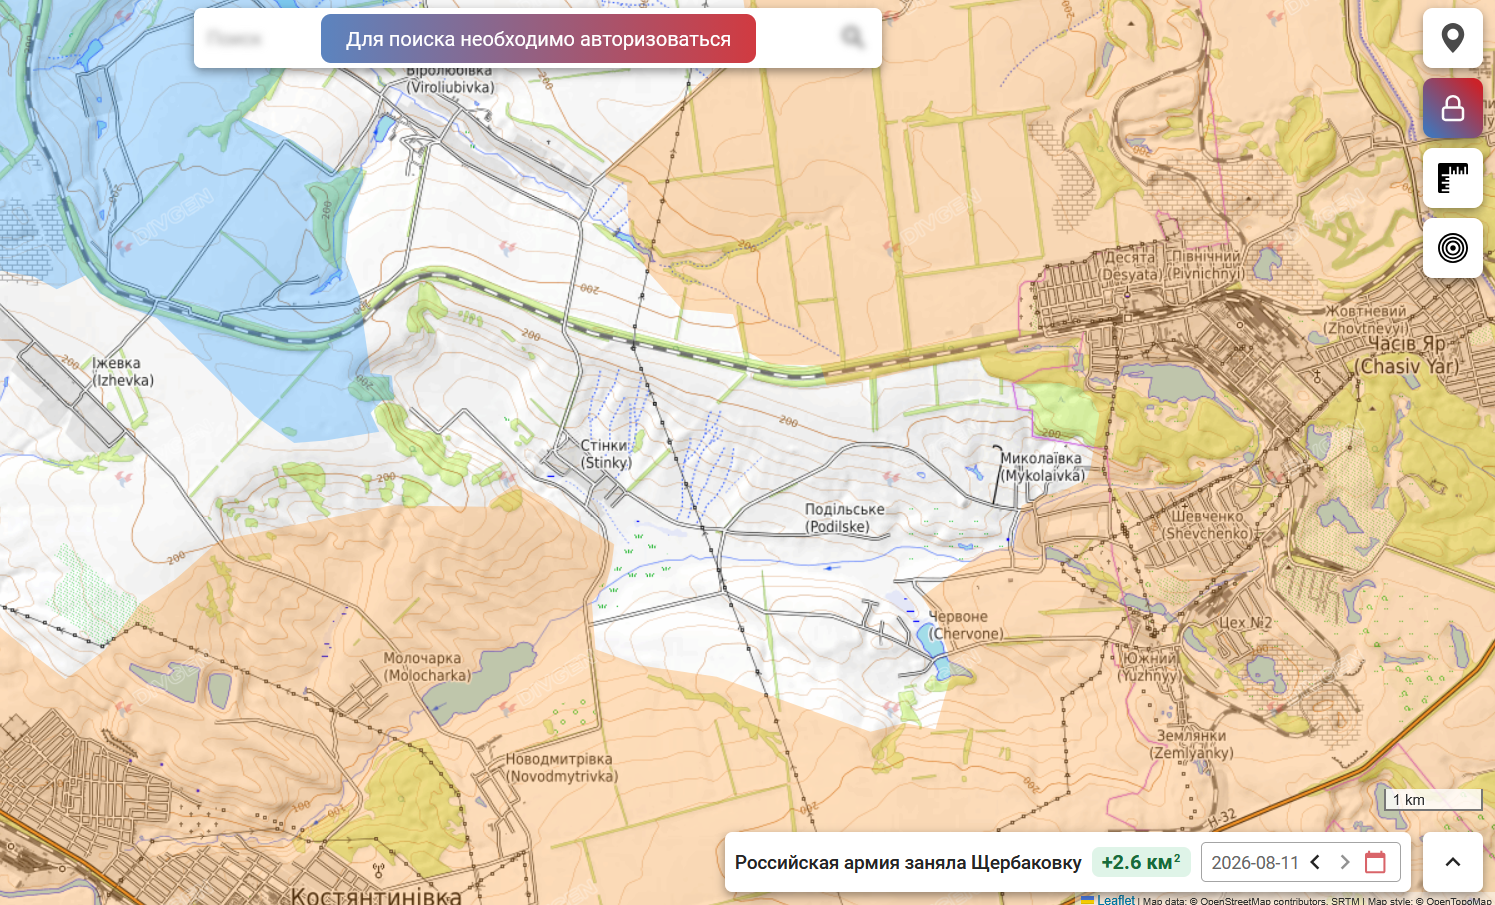This screenshot has height=905, width=1495.
Task: Click the 'Цех №2' map label
Action: tap(1245, 623)
